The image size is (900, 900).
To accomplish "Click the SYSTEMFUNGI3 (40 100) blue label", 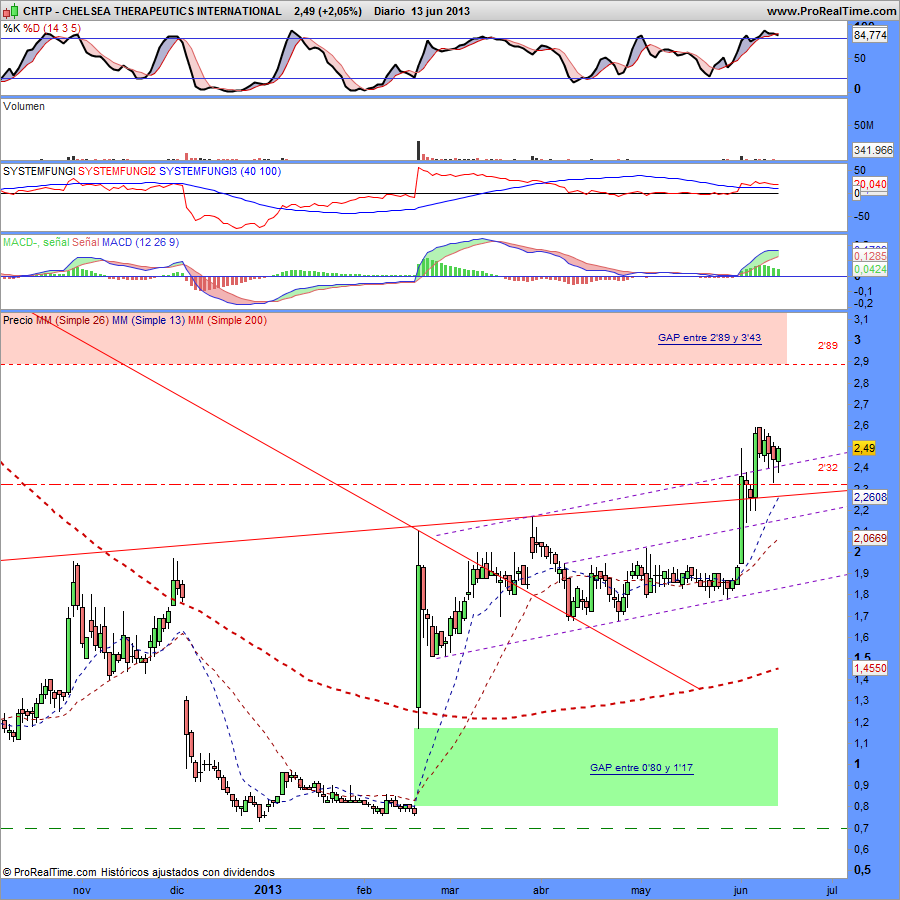I will pyautogui.click(x=220, y=171).
